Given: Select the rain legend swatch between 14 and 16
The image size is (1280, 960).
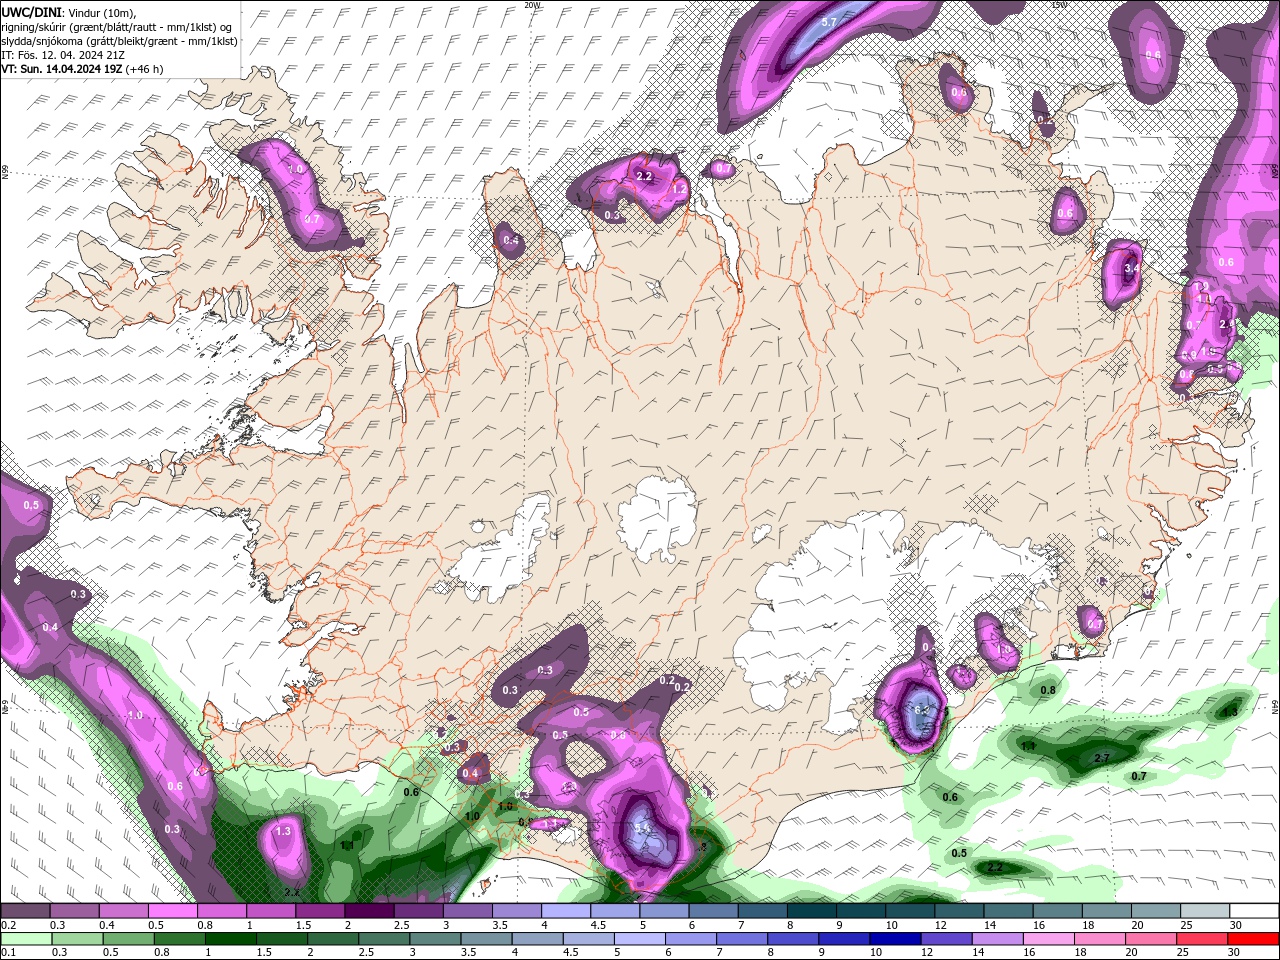Looking at the screenshot, I should (996, 939).
